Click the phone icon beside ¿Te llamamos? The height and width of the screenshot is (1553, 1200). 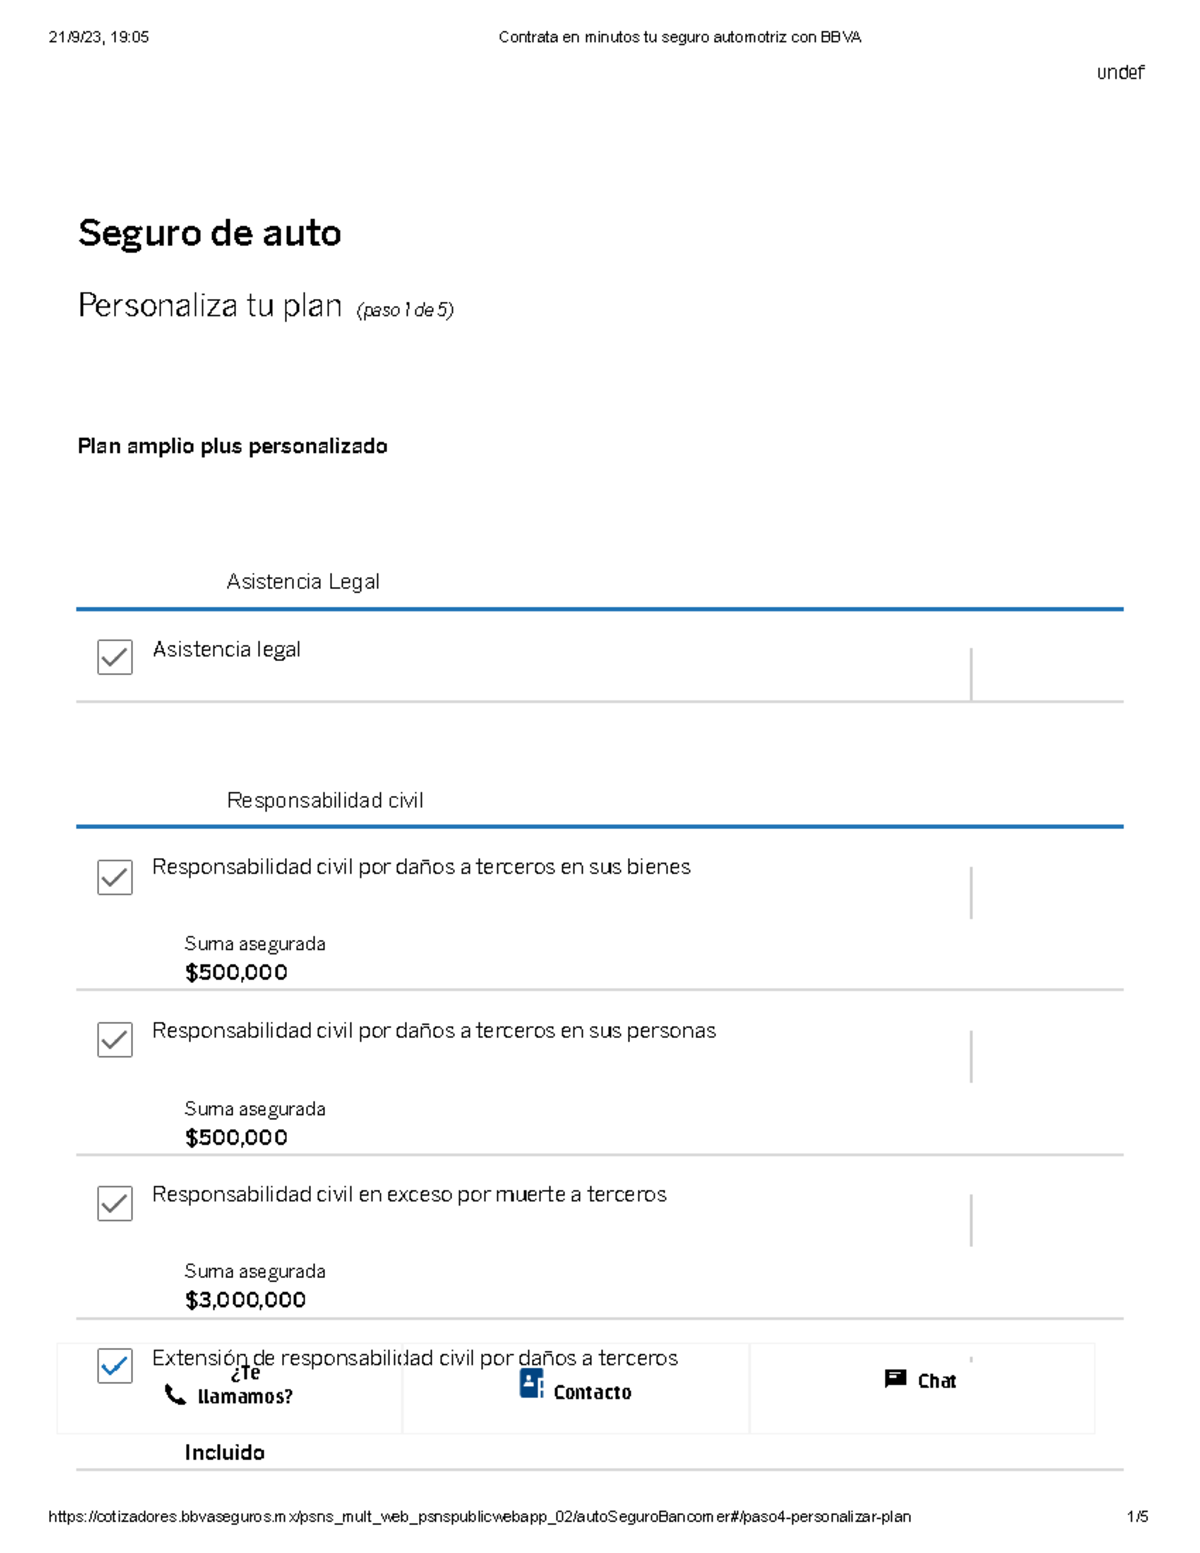coord(172,1393)
